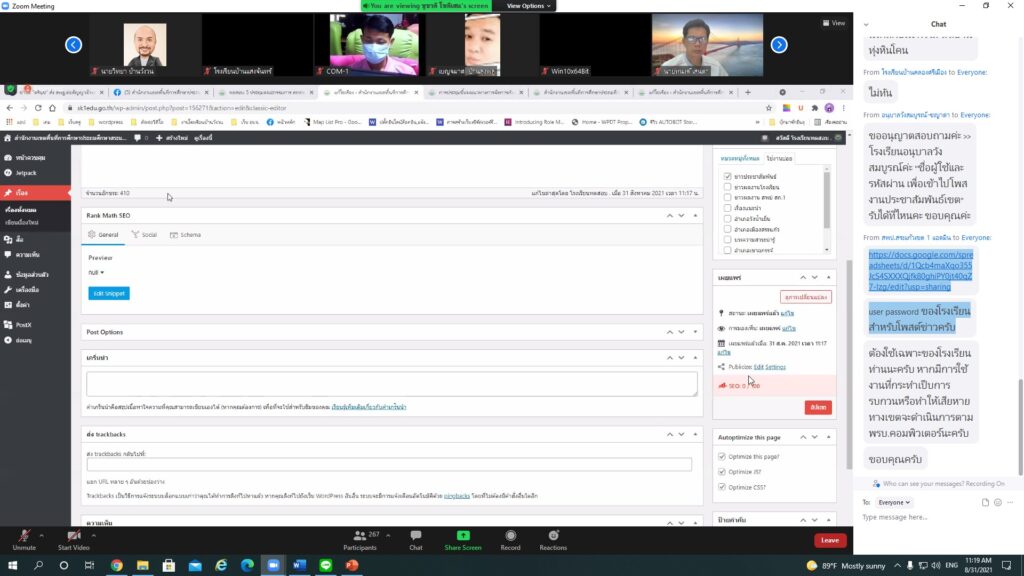Collapse the Zoom chat panel chevron
The width and height of the screenshot is (1024, 576).
[866, 25]
